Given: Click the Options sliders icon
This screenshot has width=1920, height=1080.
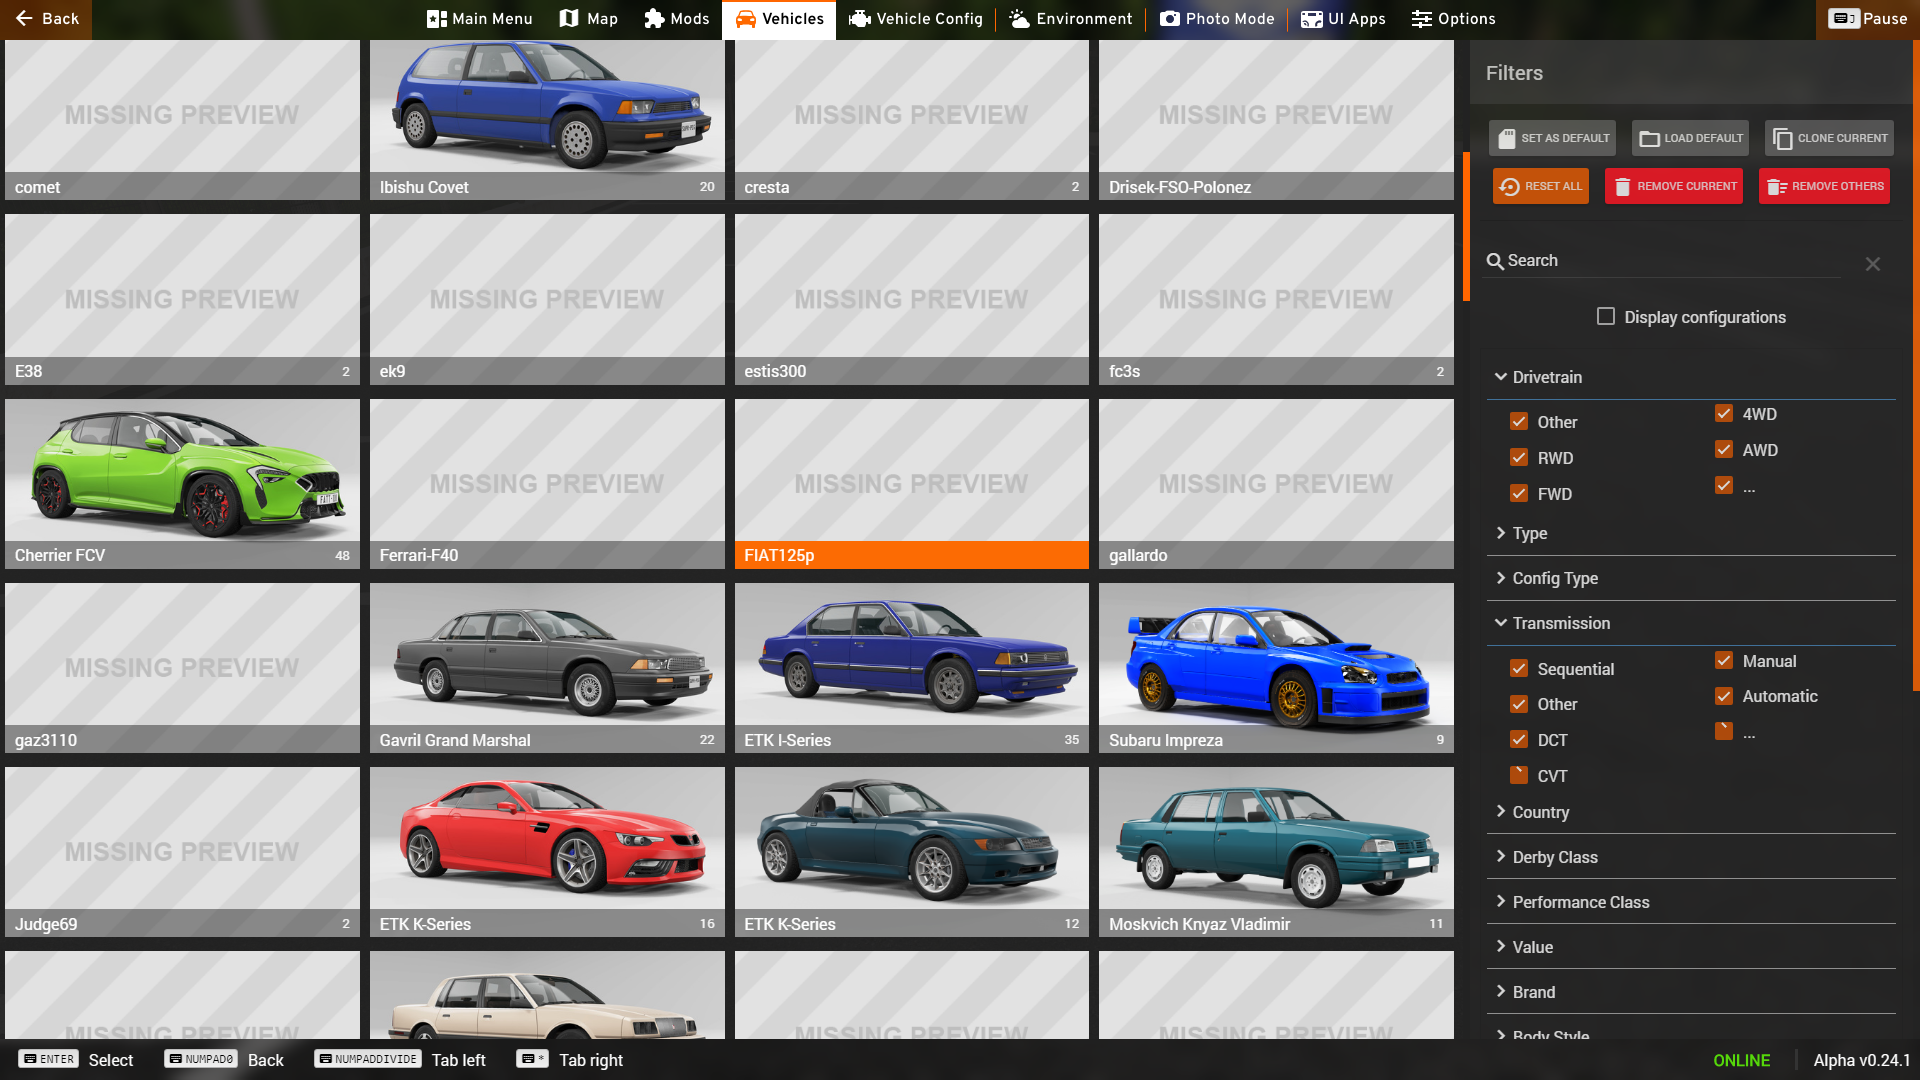Looking at the screenshot, I should pyautogui.click(x=1421, y=18).
